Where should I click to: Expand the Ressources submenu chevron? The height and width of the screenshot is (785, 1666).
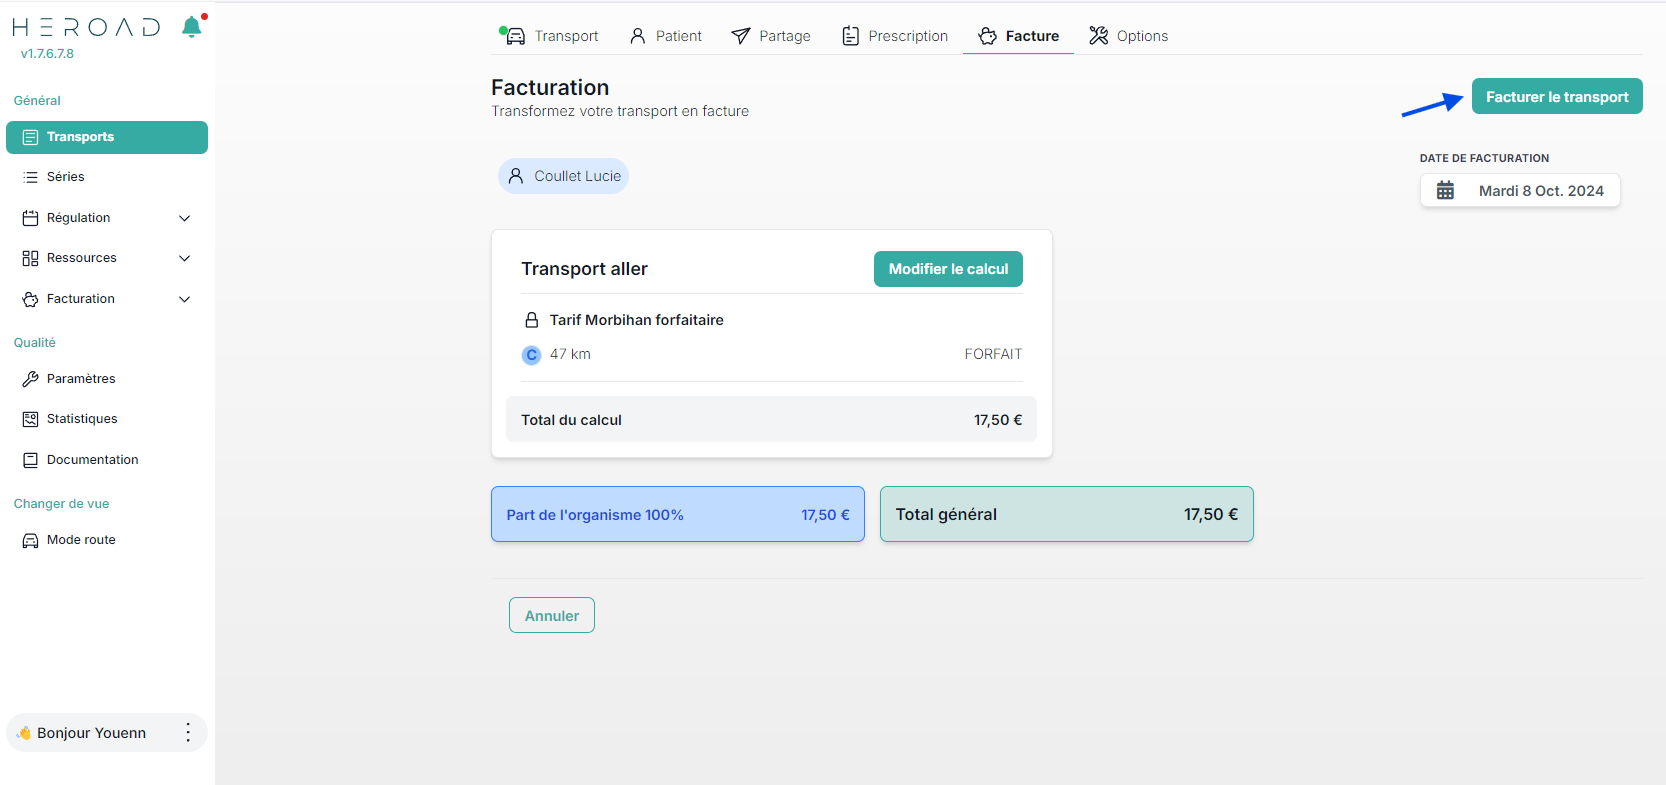pos(184,258)
